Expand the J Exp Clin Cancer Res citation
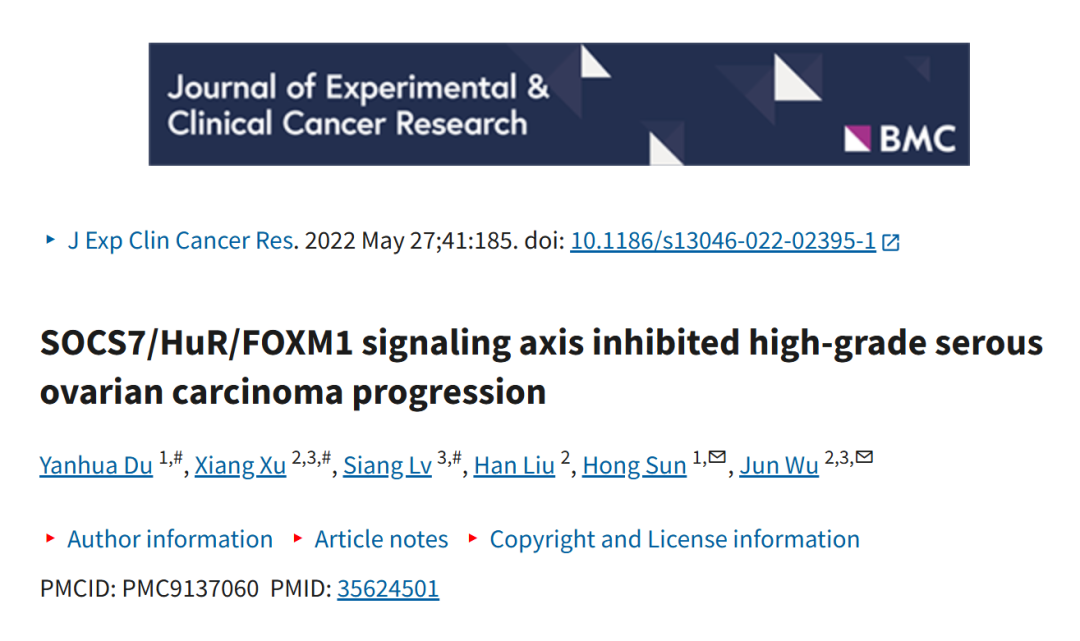This screenshot has height=641, width=1080. pos(180,240)
